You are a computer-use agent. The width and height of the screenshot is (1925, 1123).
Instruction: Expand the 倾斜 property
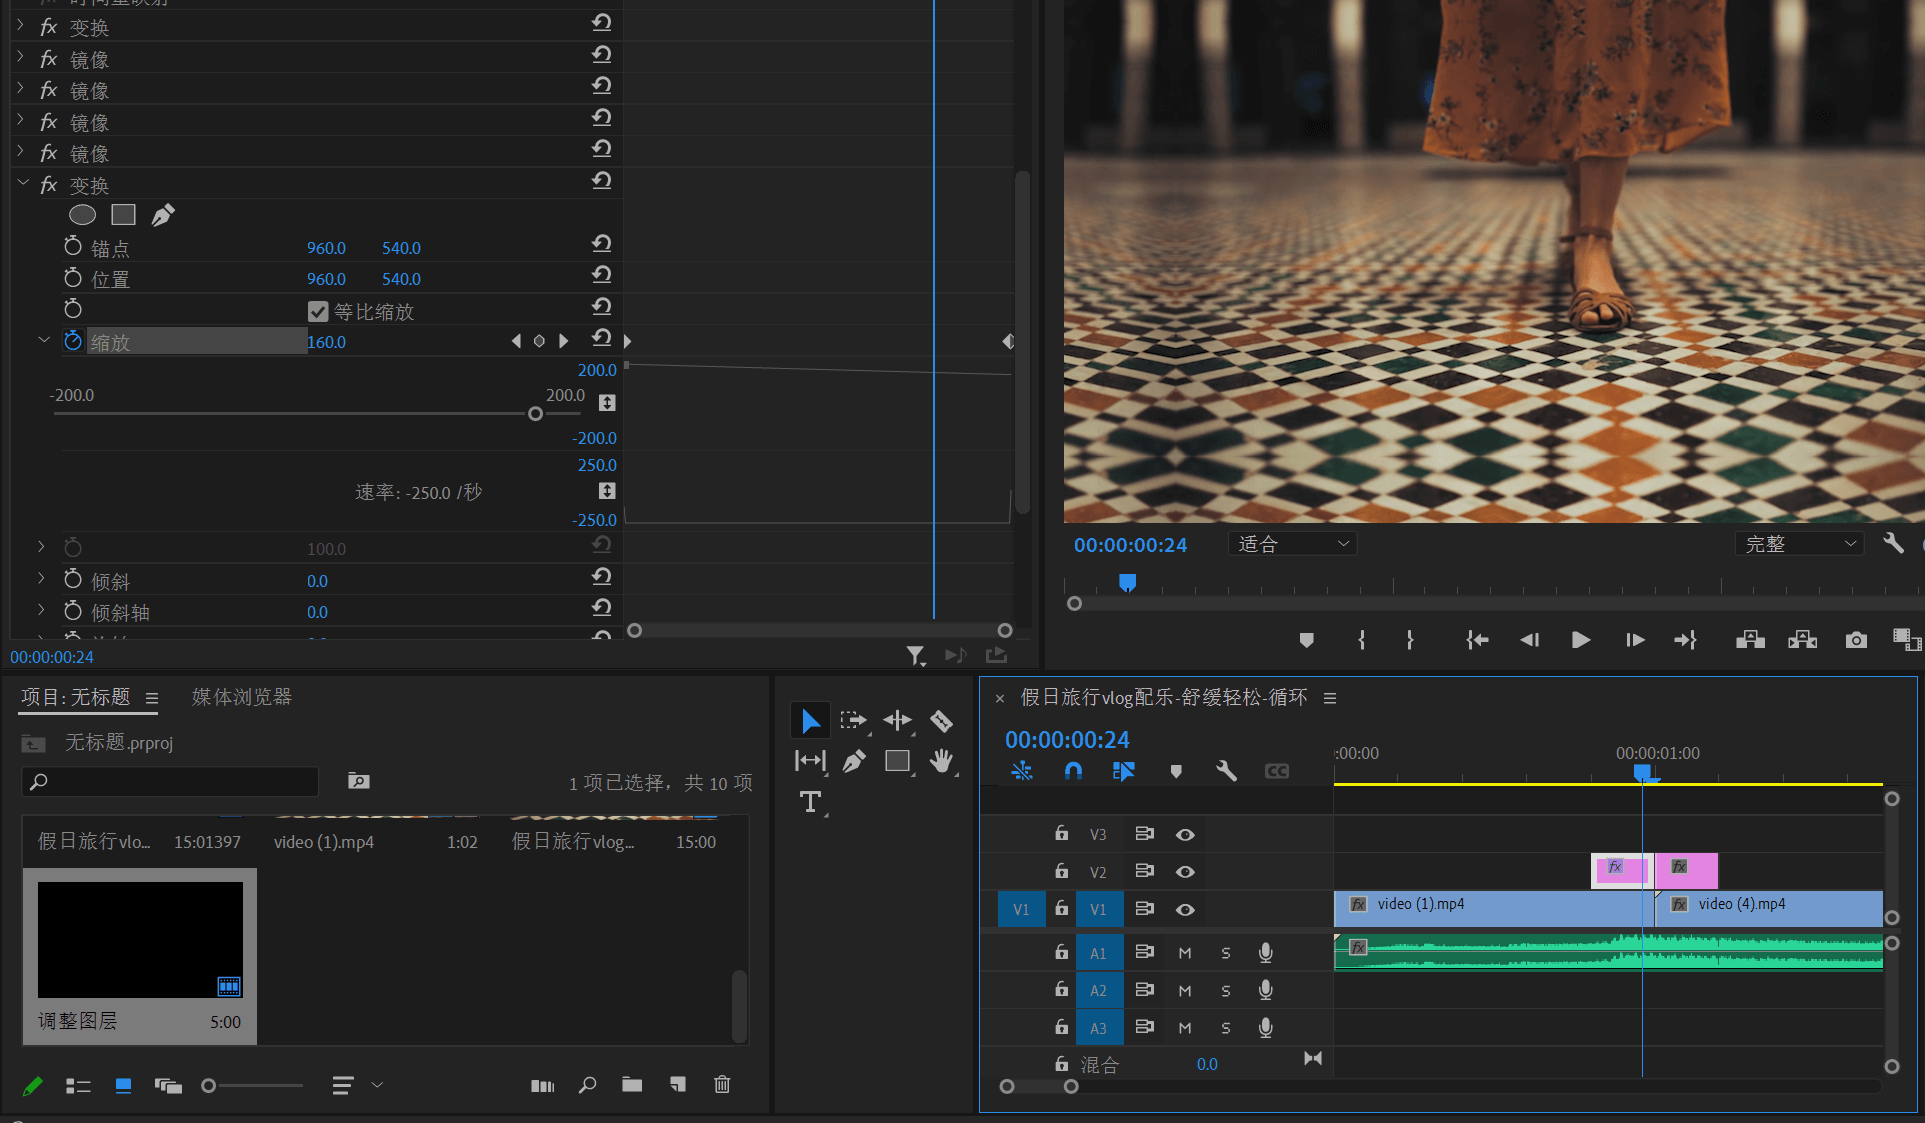[x=41, y=578]
